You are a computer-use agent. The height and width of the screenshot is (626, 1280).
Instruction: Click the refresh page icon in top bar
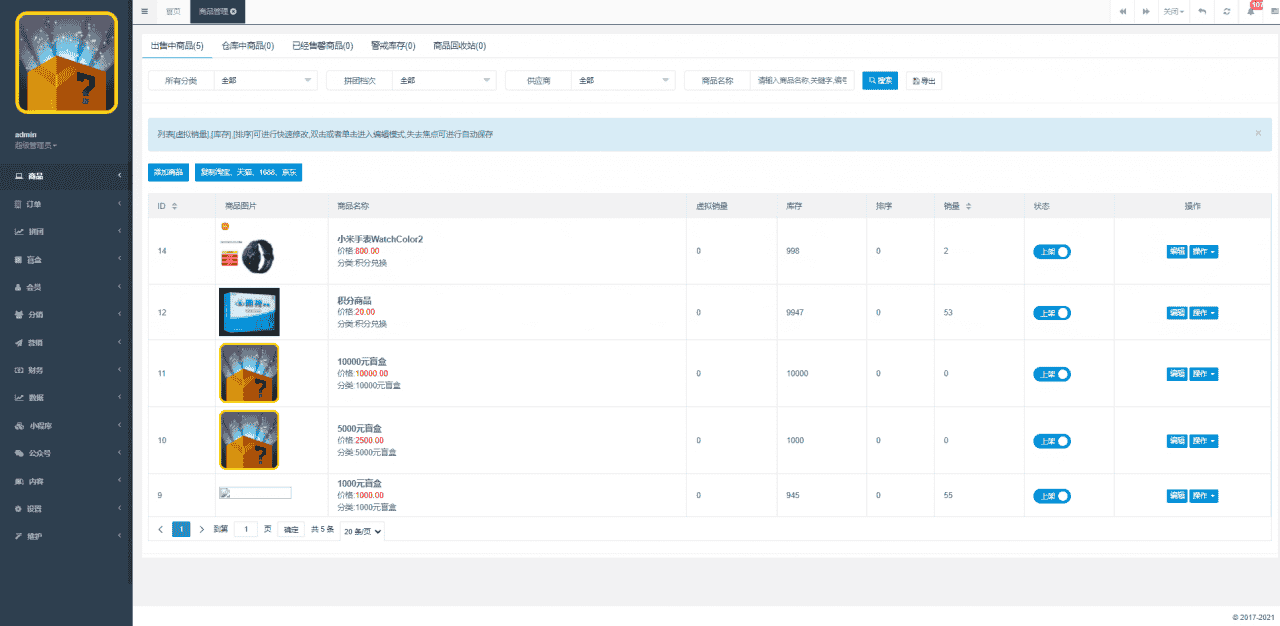click(1227, 11)
